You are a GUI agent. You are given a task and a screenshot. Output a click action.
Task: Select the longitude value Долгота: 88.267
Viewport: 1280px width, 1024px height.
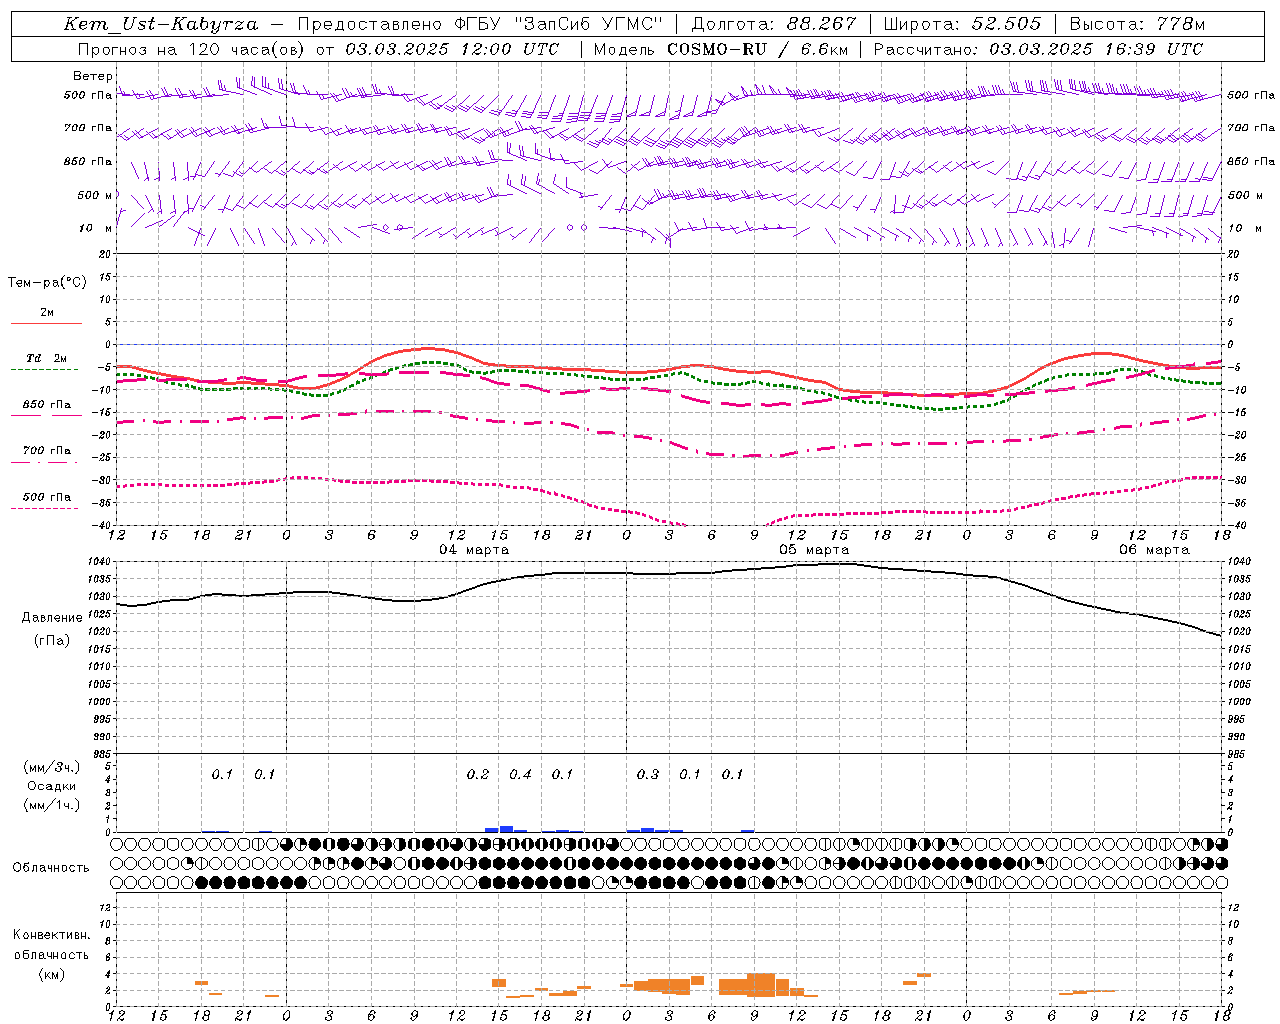[774, 24]
